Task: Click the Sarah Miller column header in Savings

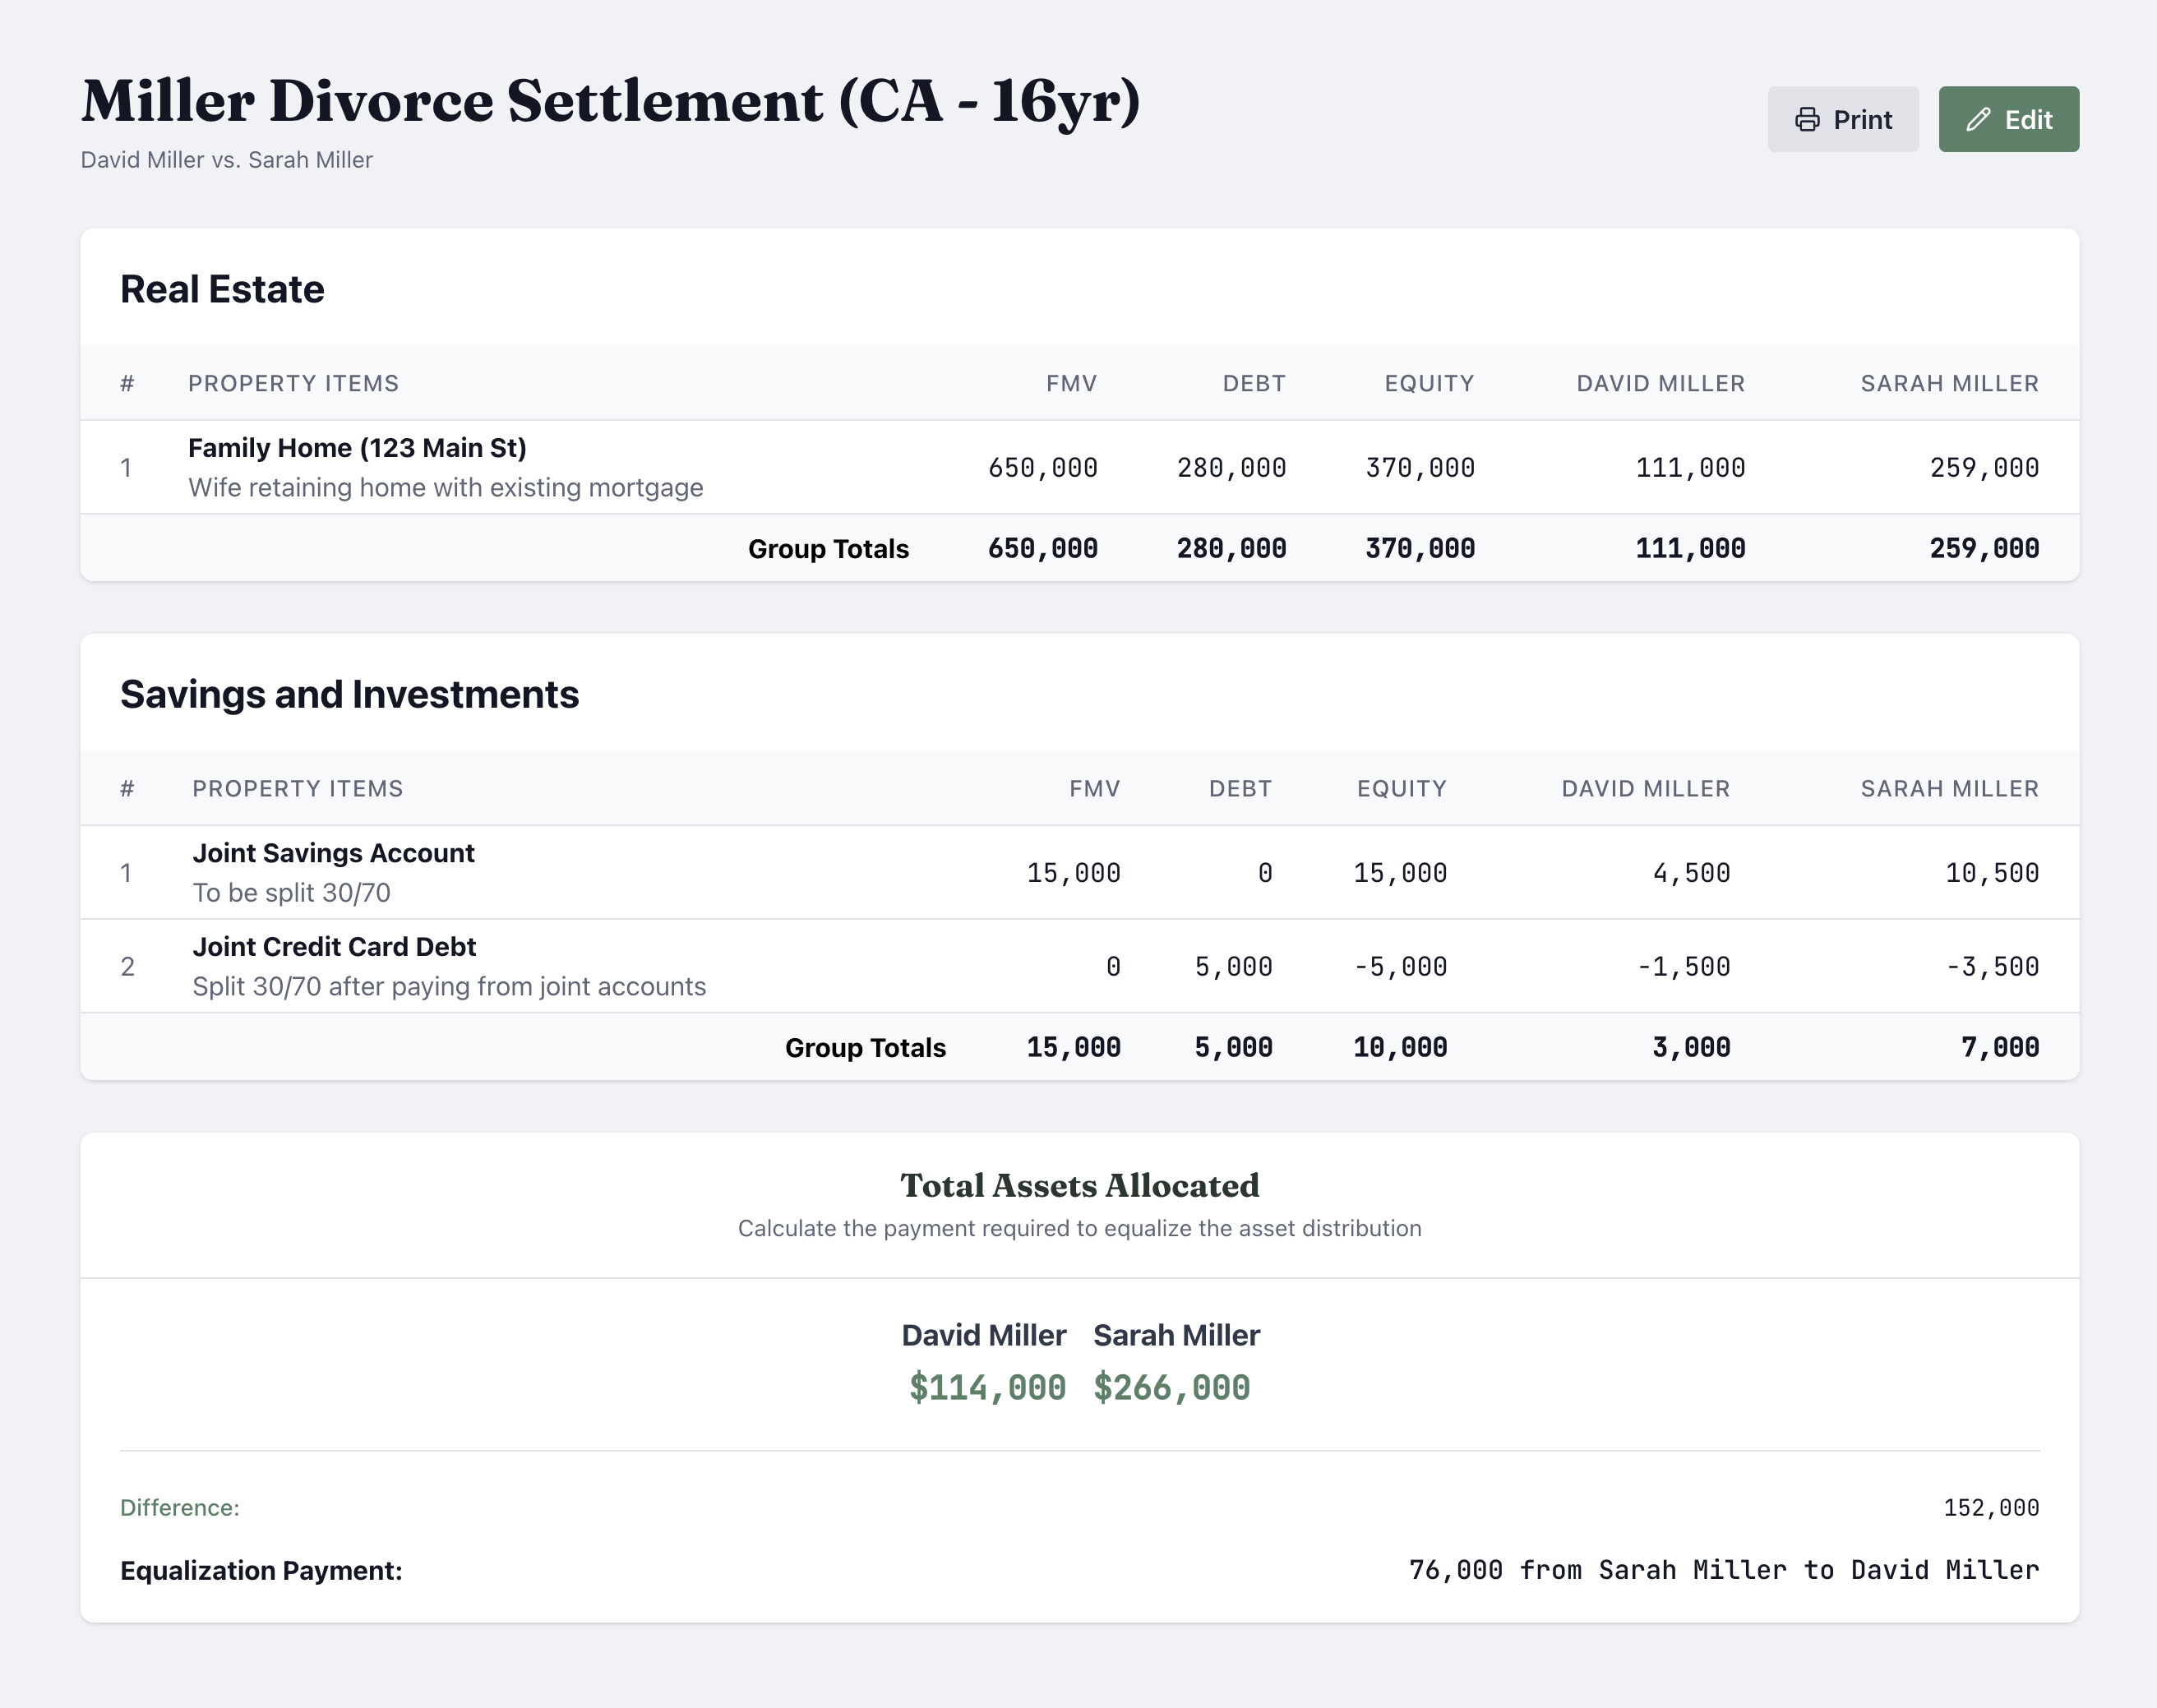Action: (x=1949, y=788)
